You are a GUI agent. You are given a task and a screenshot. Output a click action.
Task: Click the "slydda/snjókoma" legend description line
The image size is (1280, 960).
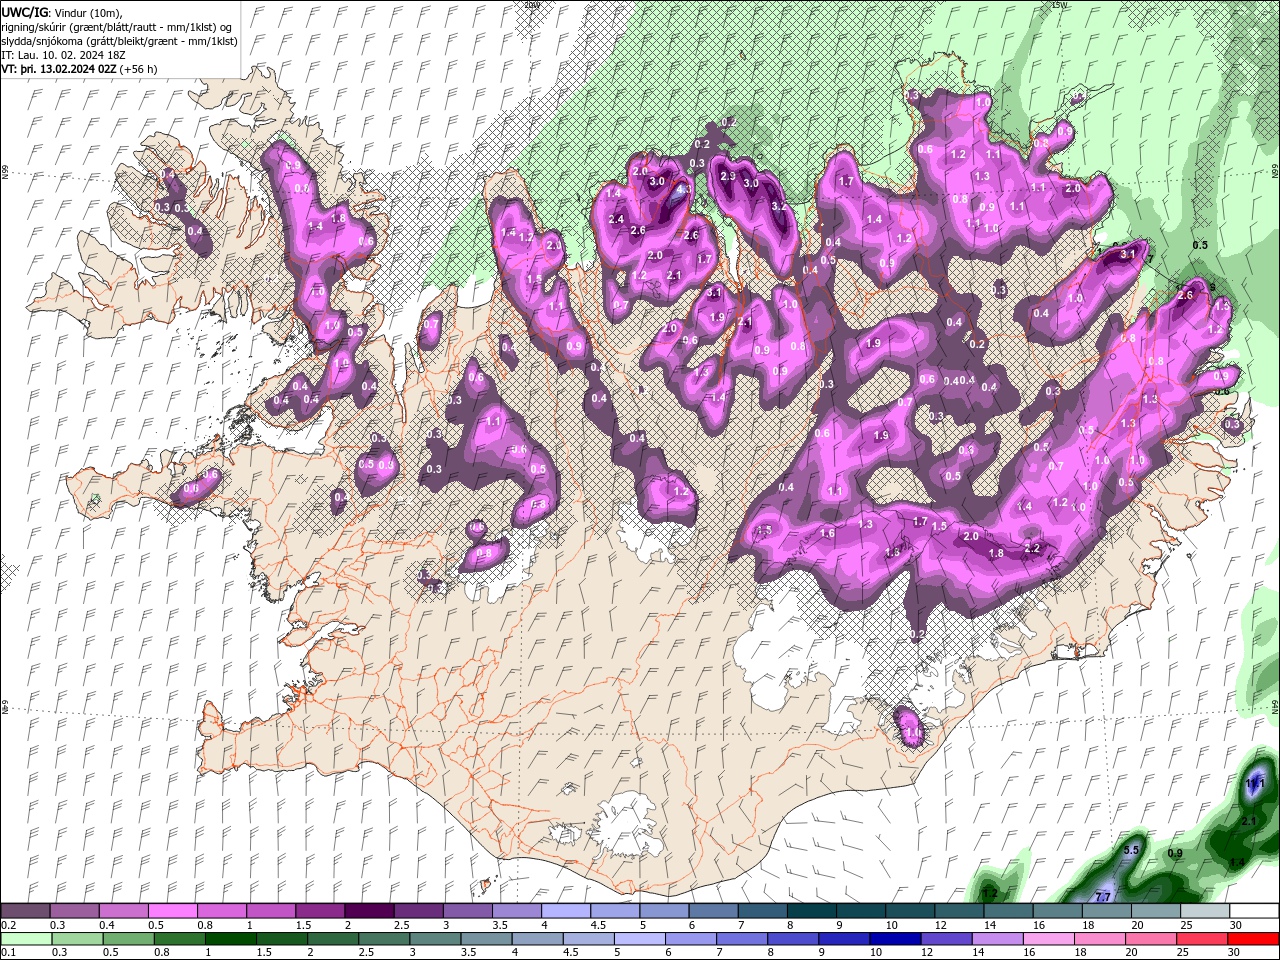[117, 41]
